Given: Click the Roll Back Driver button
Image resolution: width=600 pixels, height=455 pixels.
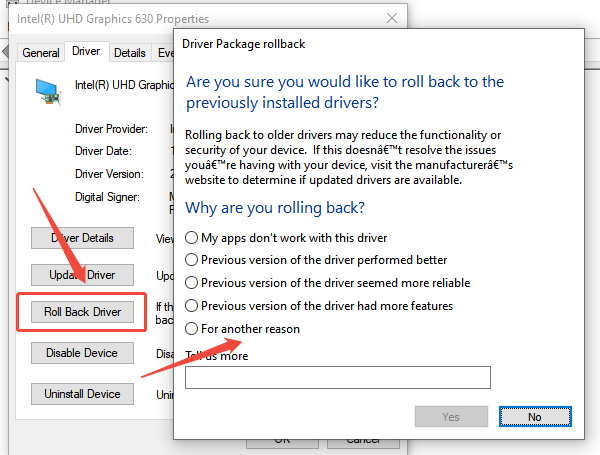Looking at the screenshot, I should coord(82,312).
